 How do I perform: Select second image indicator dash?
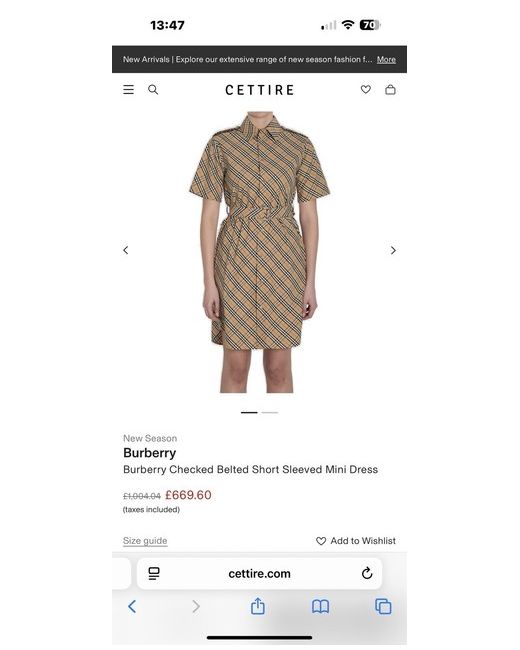270,412
